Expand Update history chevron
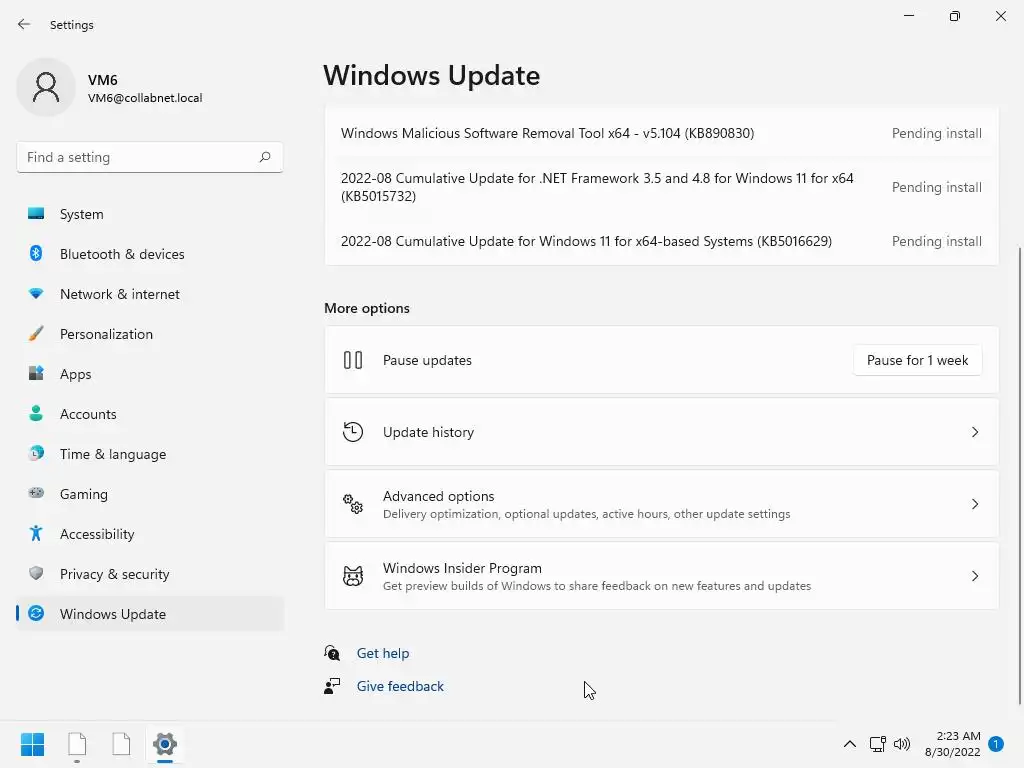Screen dimensions: 1024x768 coord(975,432)
